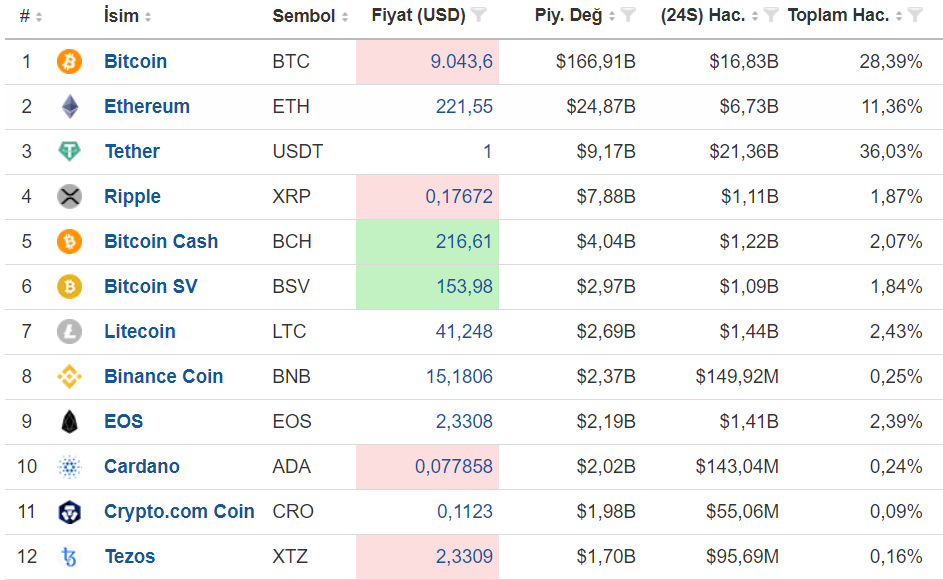
Task: Click Bitcoin's price cell 9.043,6
Action: pos(461,62)
